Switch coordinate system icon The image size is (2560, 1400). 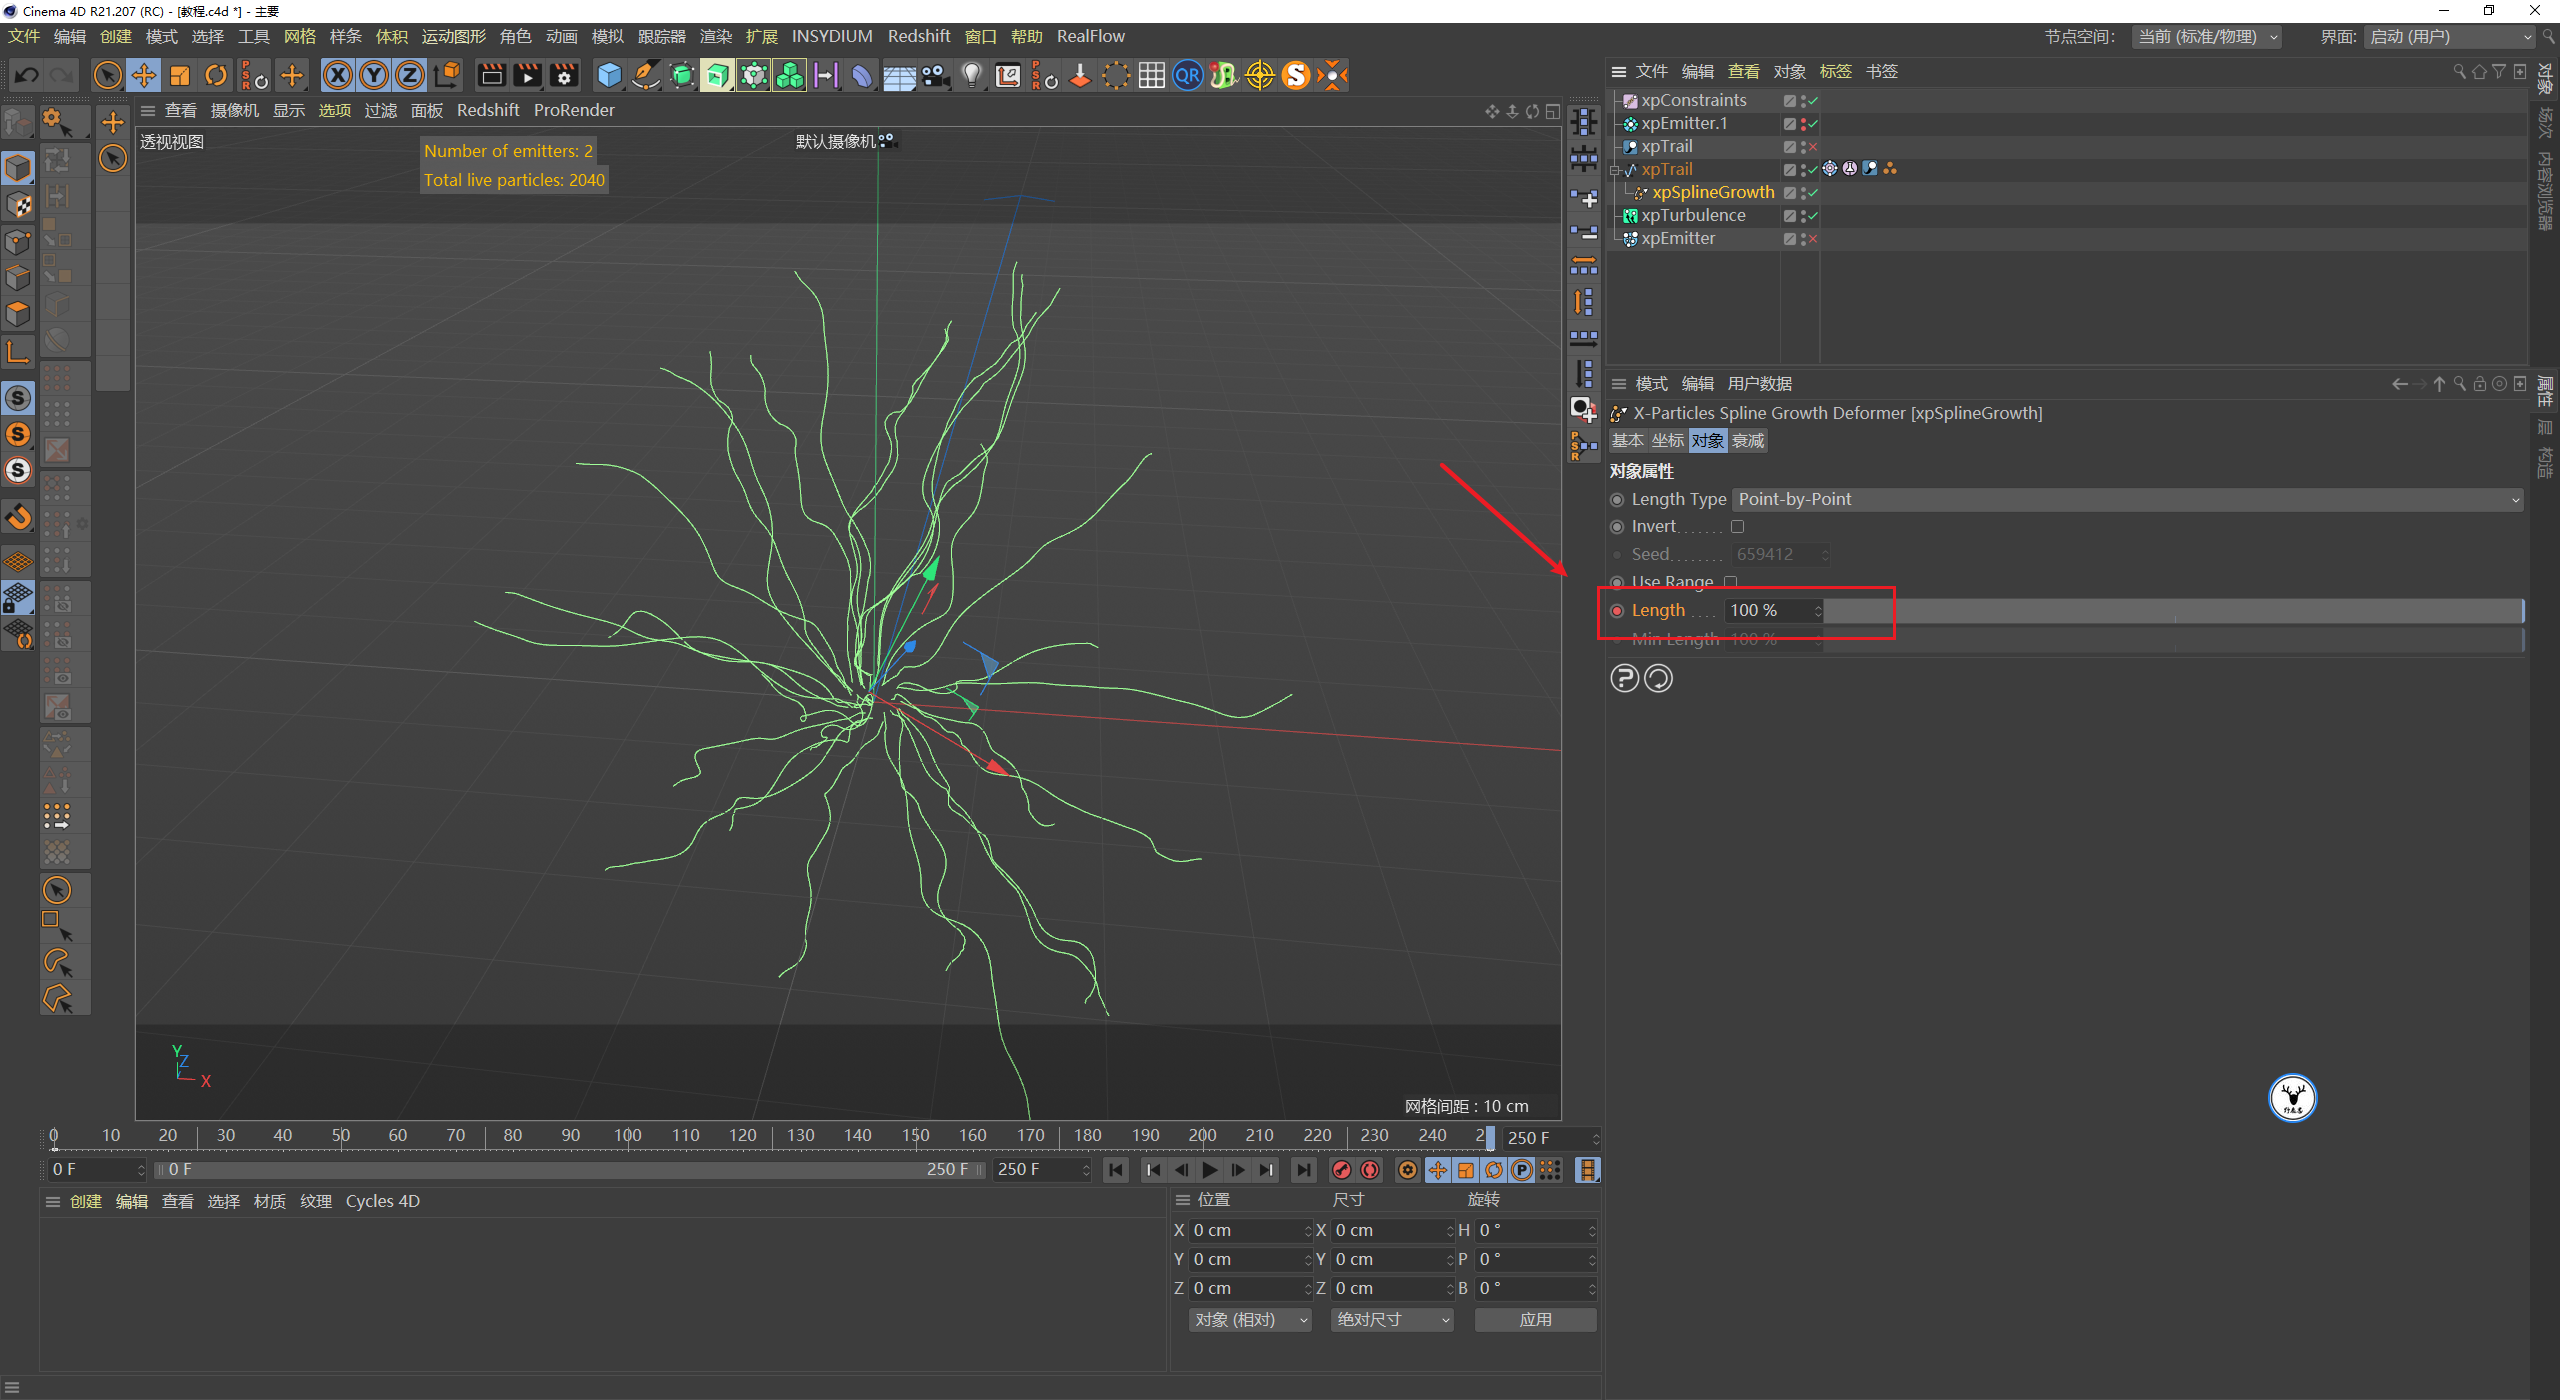(x=448, y=75)
